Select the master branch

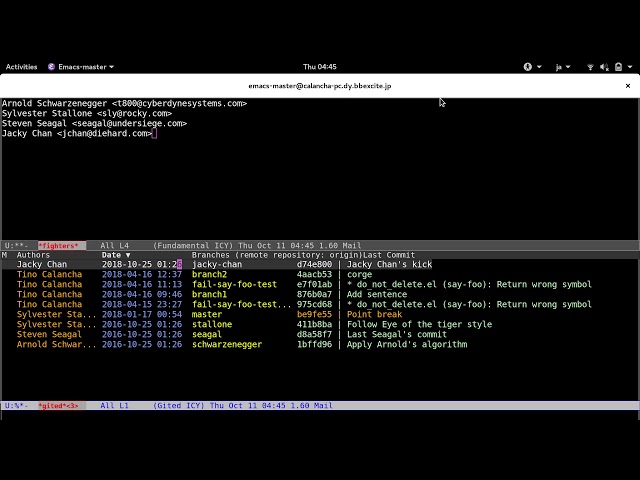pos(207,314)
